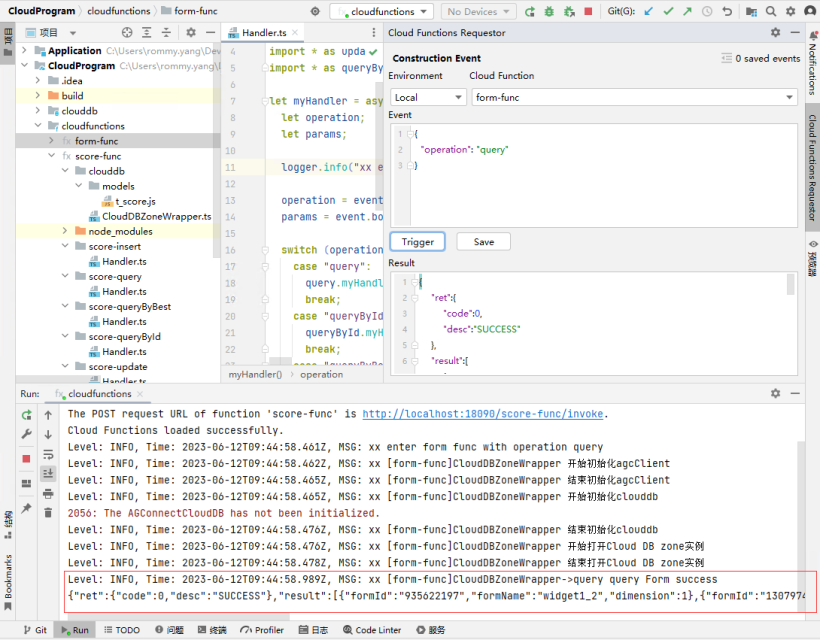Click Select Opened File icon in project panel
Viewport: 820px width, 640px height.
[127, 32]
